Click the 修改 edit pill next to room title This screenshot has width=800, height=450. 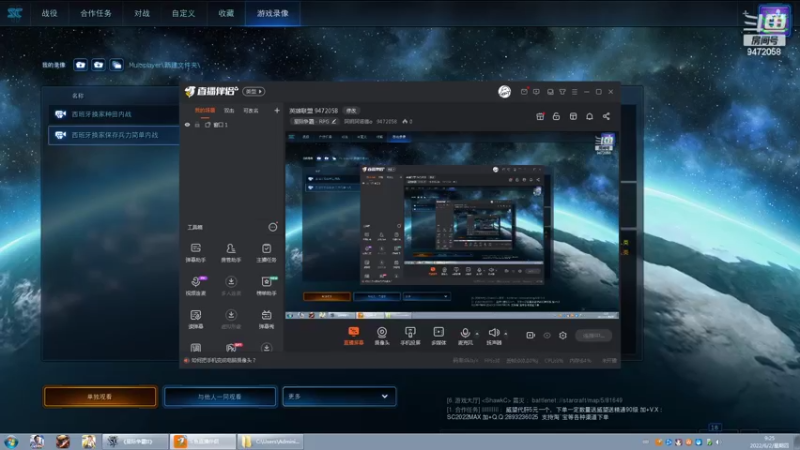[x=351, y=111]
